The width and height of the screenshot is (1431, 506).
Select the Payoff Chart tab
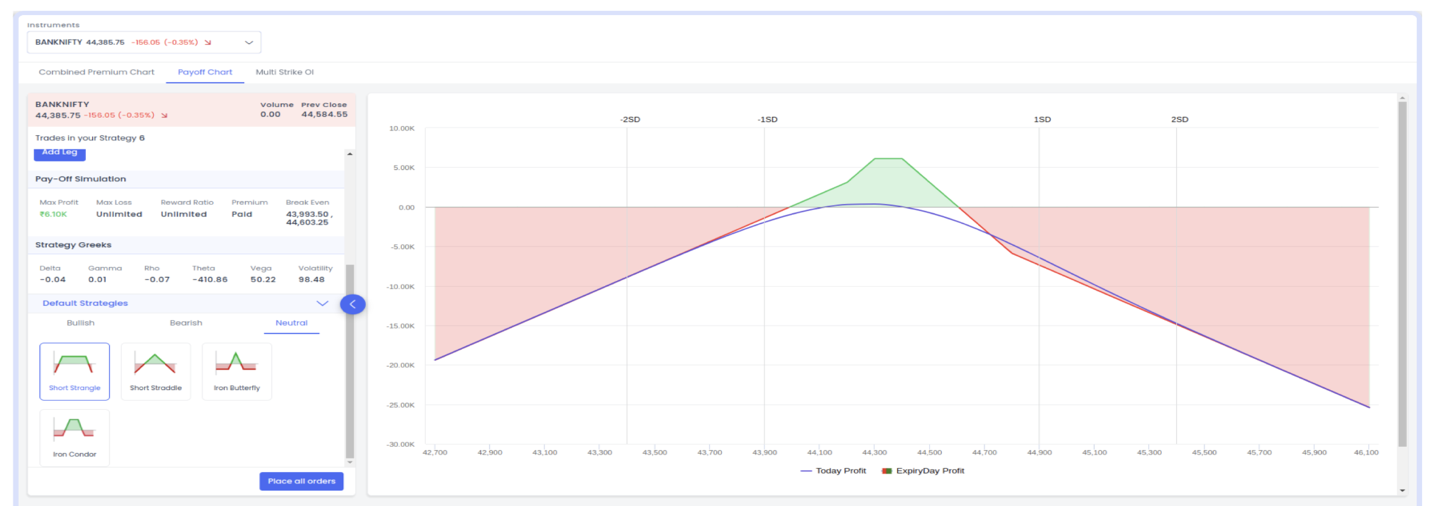point(205,72)
